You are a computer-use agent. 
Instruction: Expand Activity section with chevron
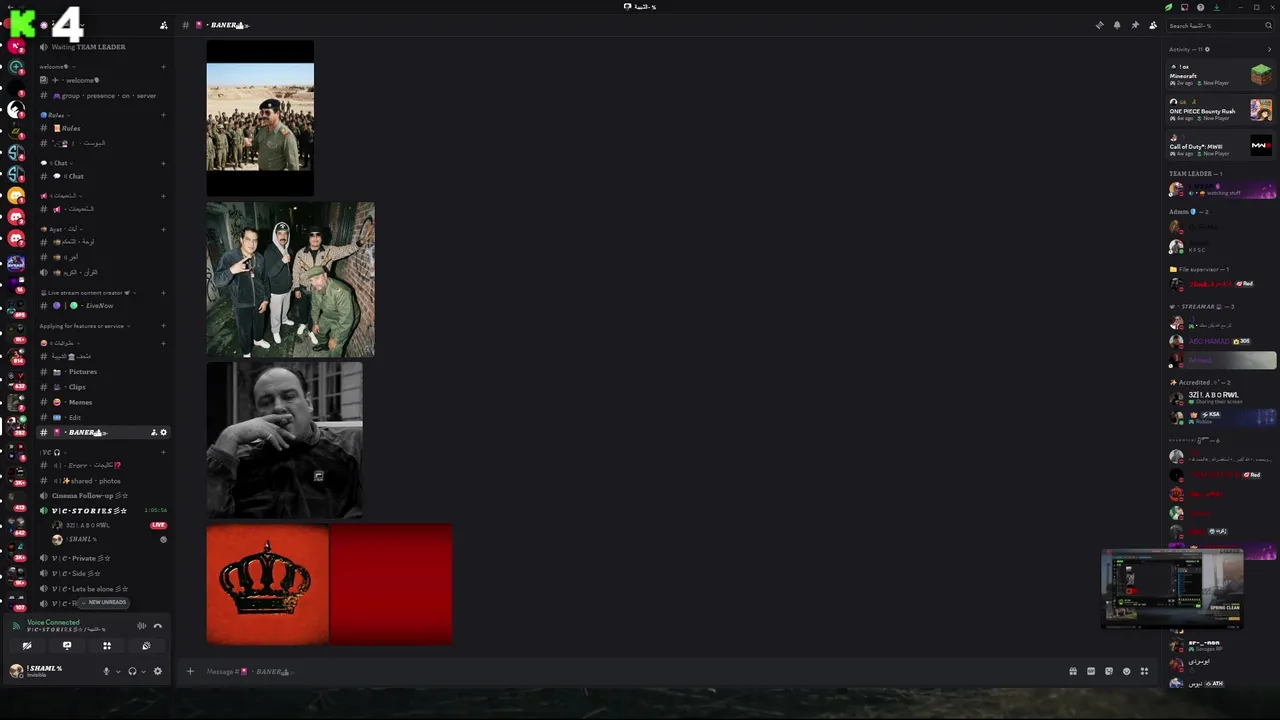(x=1269, y=49)
